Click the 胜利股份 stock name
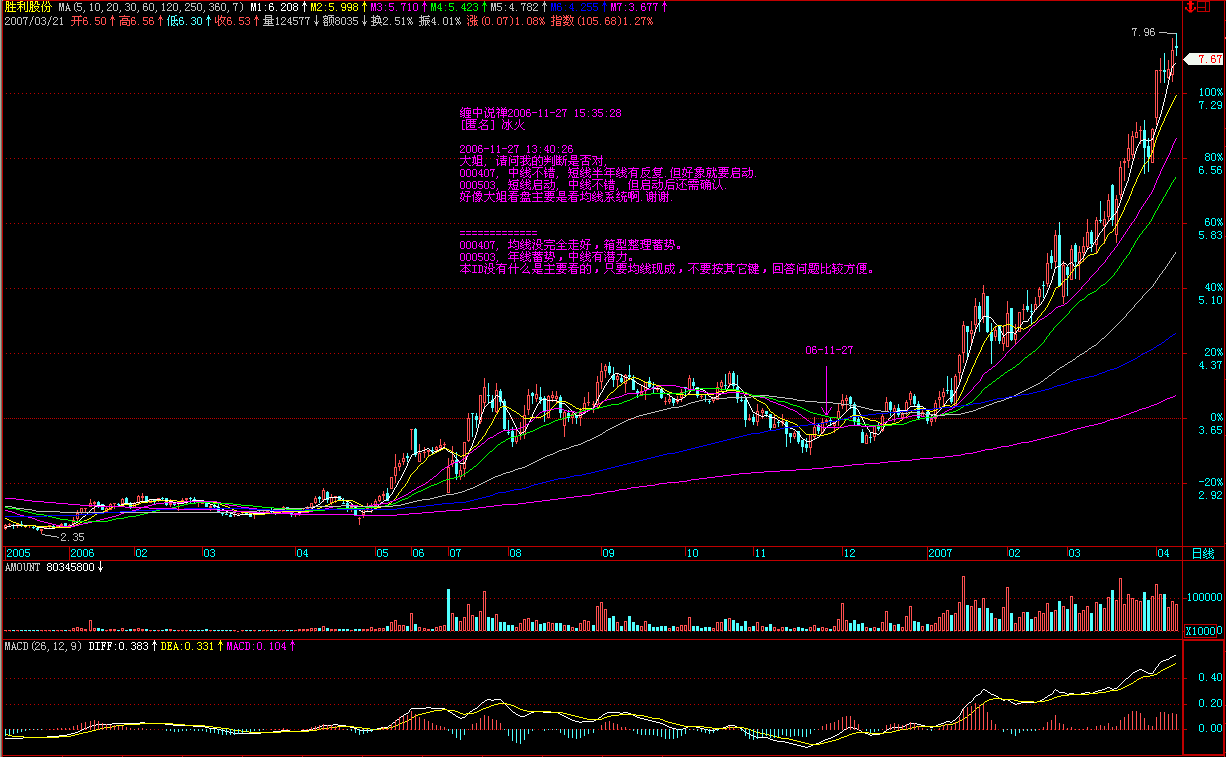 point(26,7)
